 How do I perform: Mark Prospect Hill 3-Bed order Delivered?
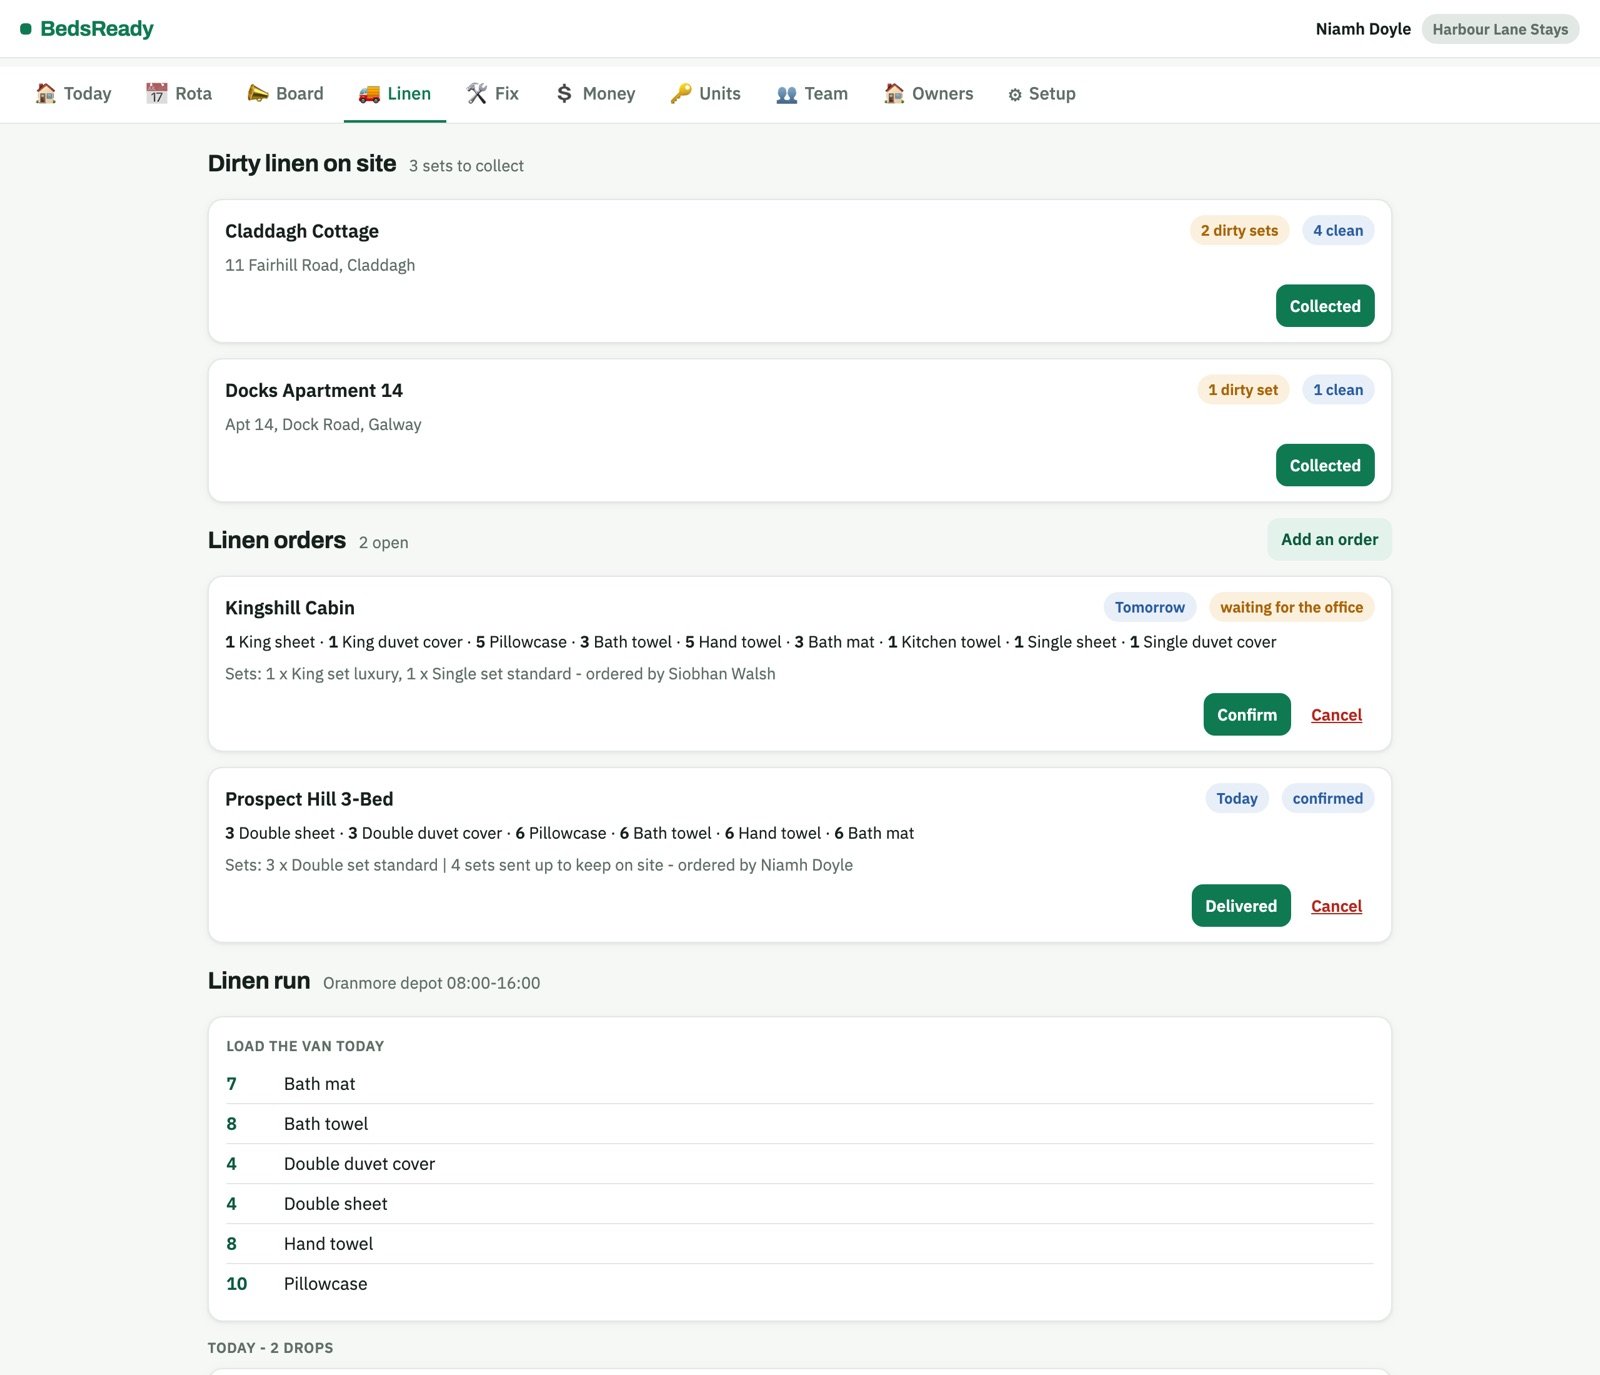(1241, 906)
